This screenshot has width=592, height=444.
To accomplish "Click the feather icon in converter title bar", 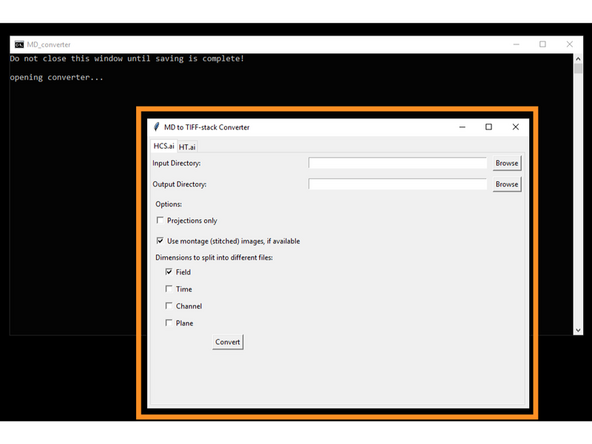I will pos(156,127).
